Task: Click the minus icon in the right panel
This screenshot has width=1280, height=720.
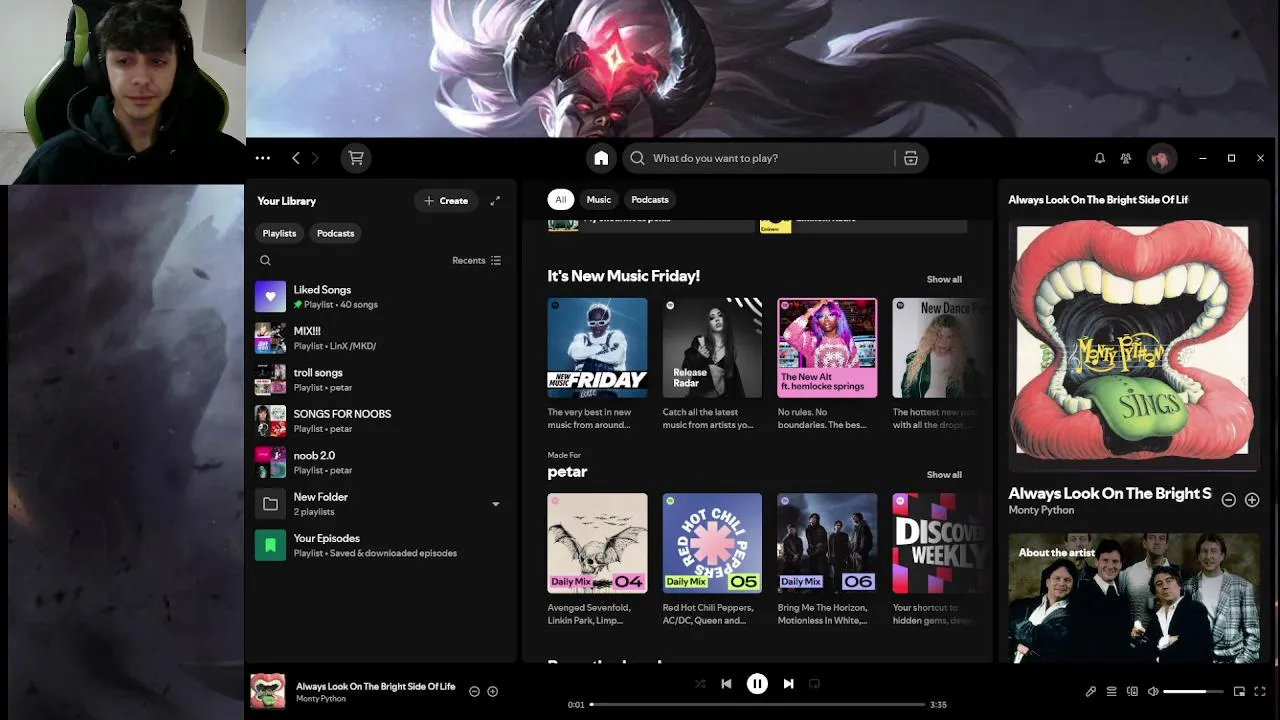Action: tap(1228, 500)
